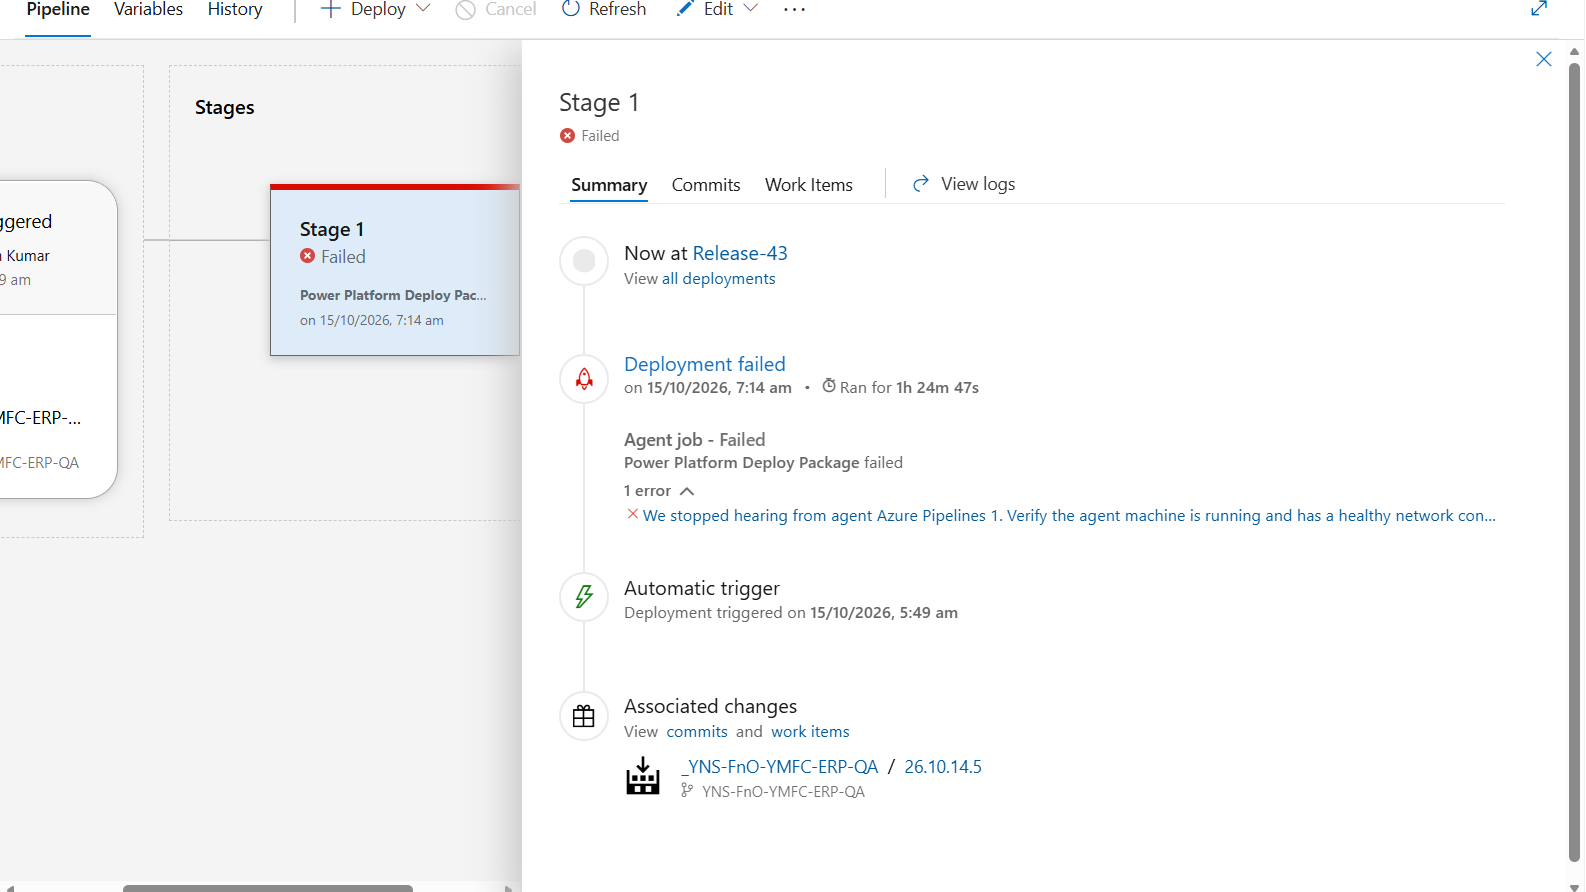This screenshot has width=1586, height=892.
Task: Click the rocket deployment icon
Action: [584, 379]
